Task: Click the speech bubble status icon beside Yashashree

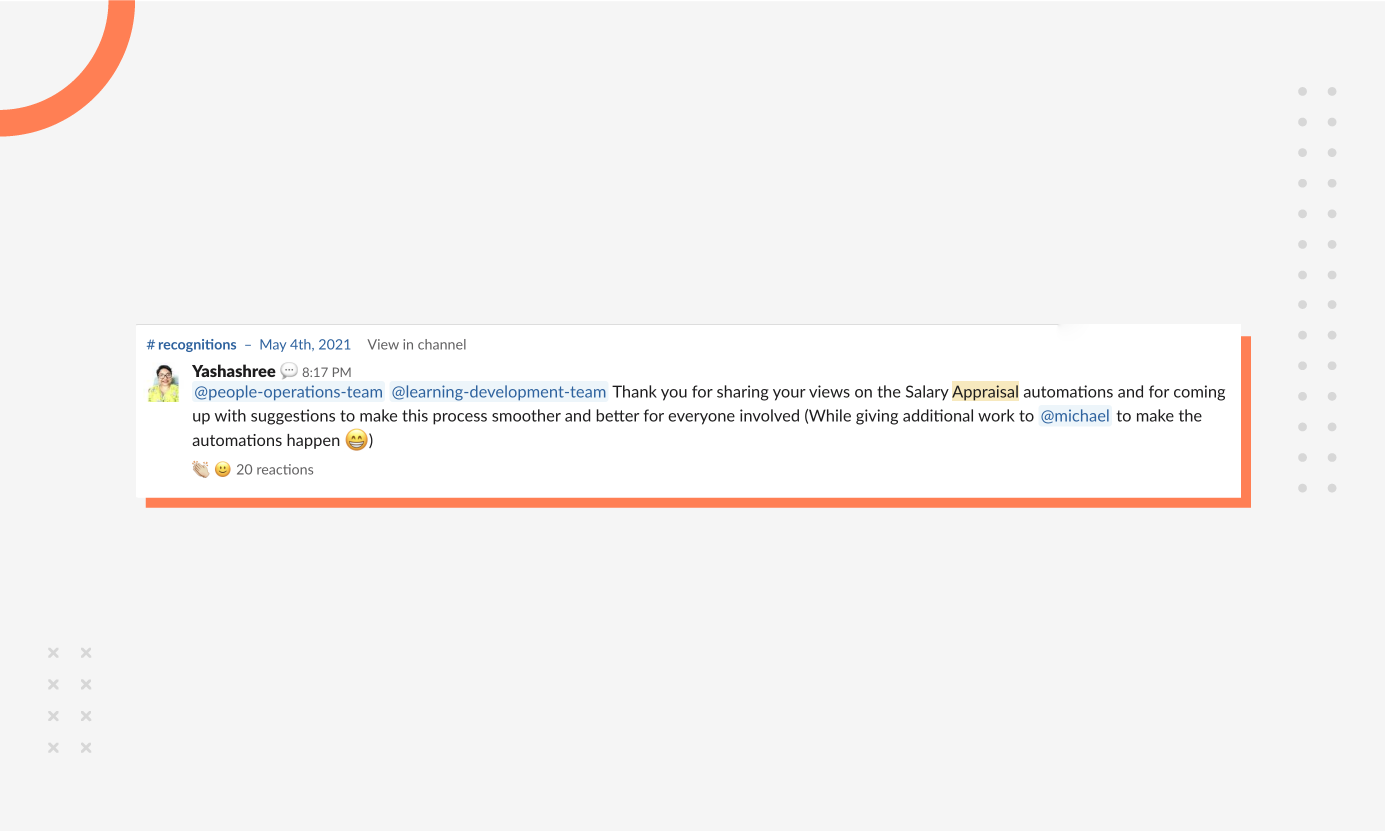Action: (289, 371)
